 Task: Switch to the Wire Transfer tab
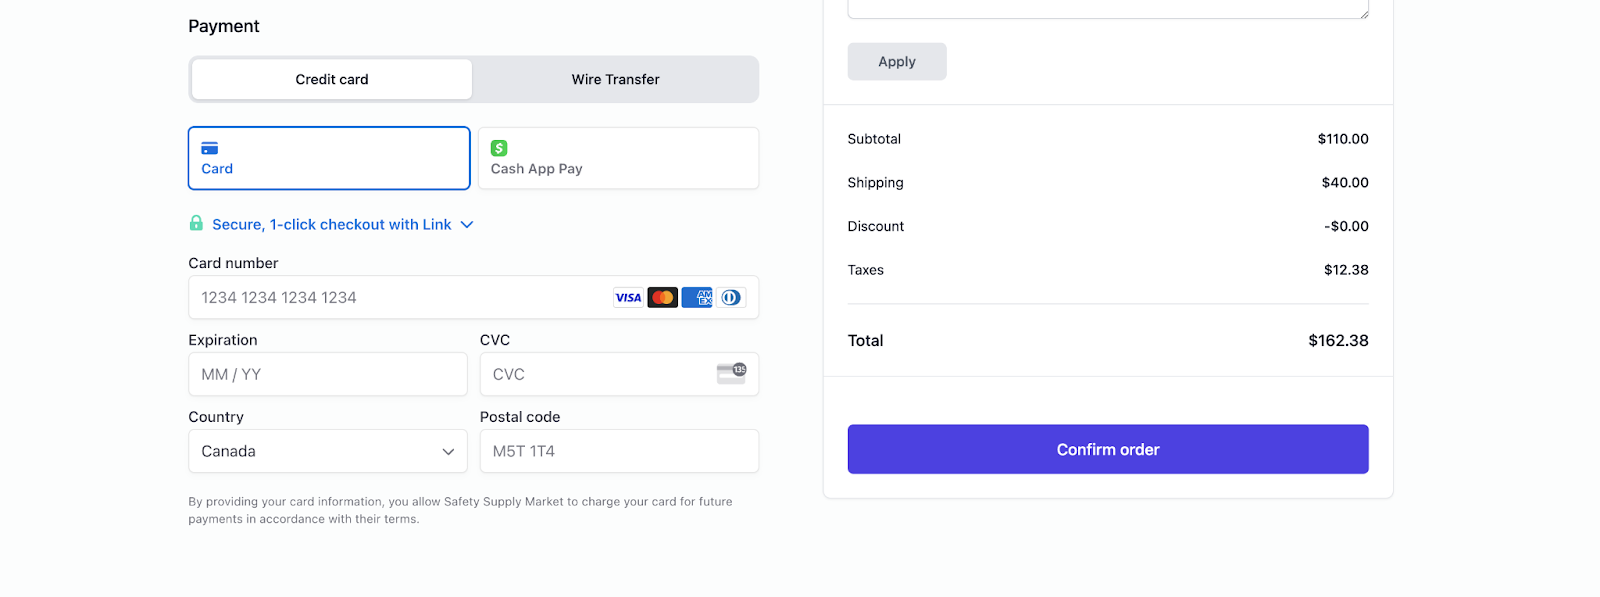(614, 79)
